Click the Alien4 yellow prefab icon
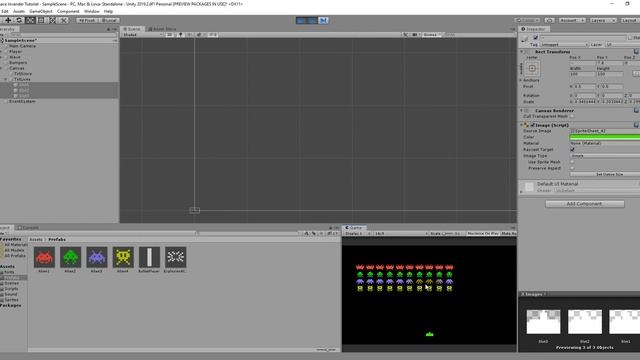 pyautogui.click(x=123, y=257)
